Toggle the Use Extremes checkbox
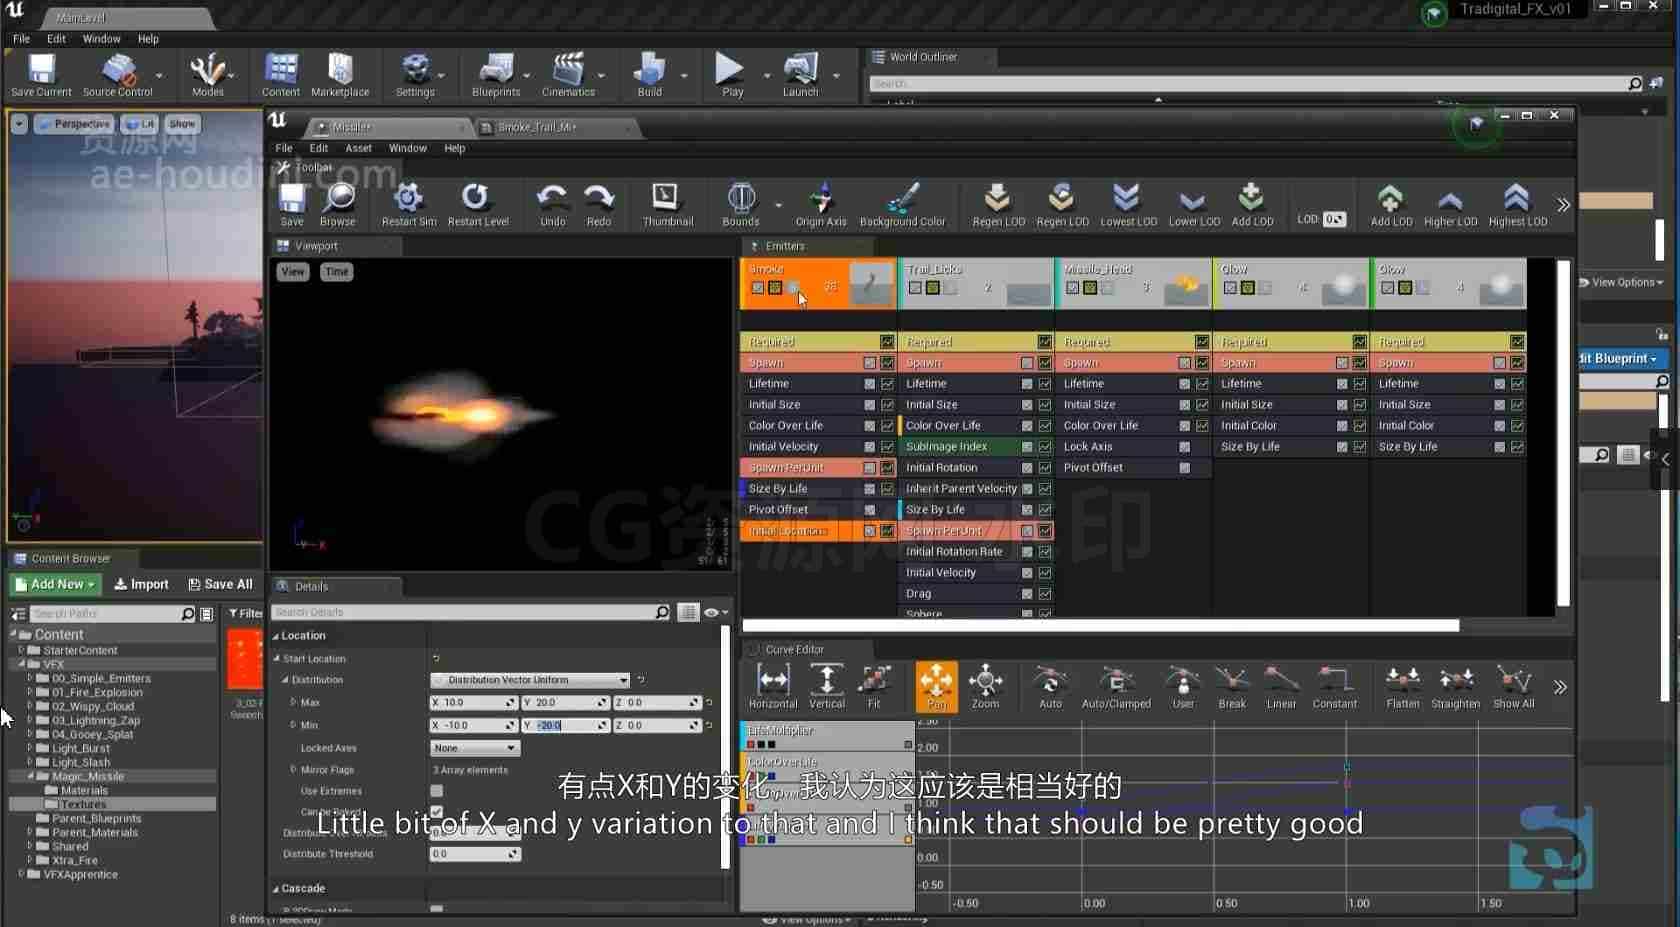The height and width of the screenshot is (927, 1680). pyautogui.click(x=437, y=791)
